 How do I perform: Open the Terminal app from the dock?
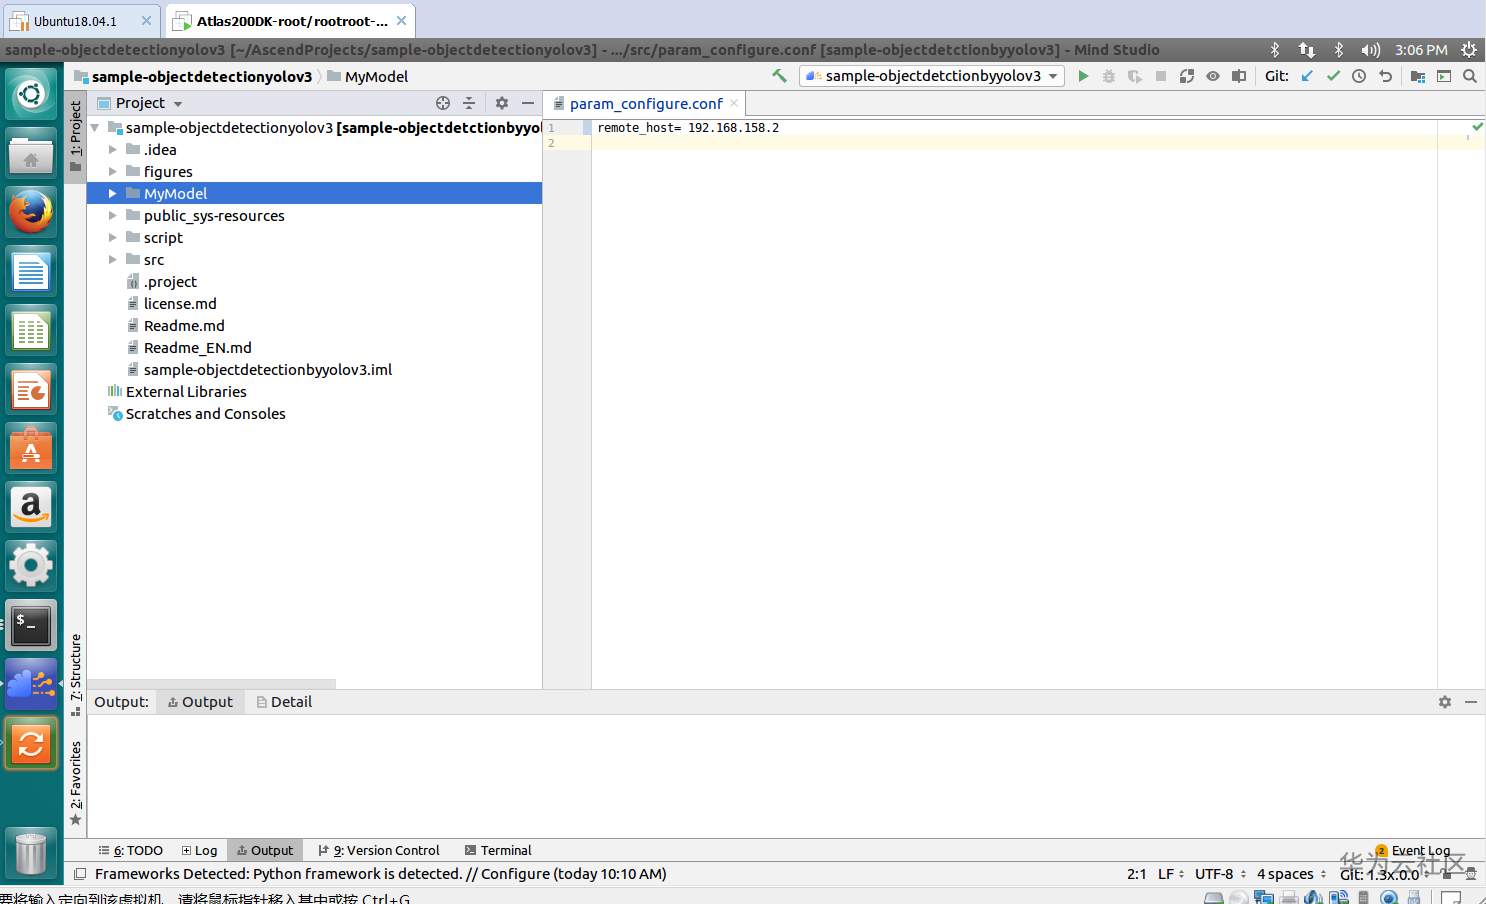(31, 626)
